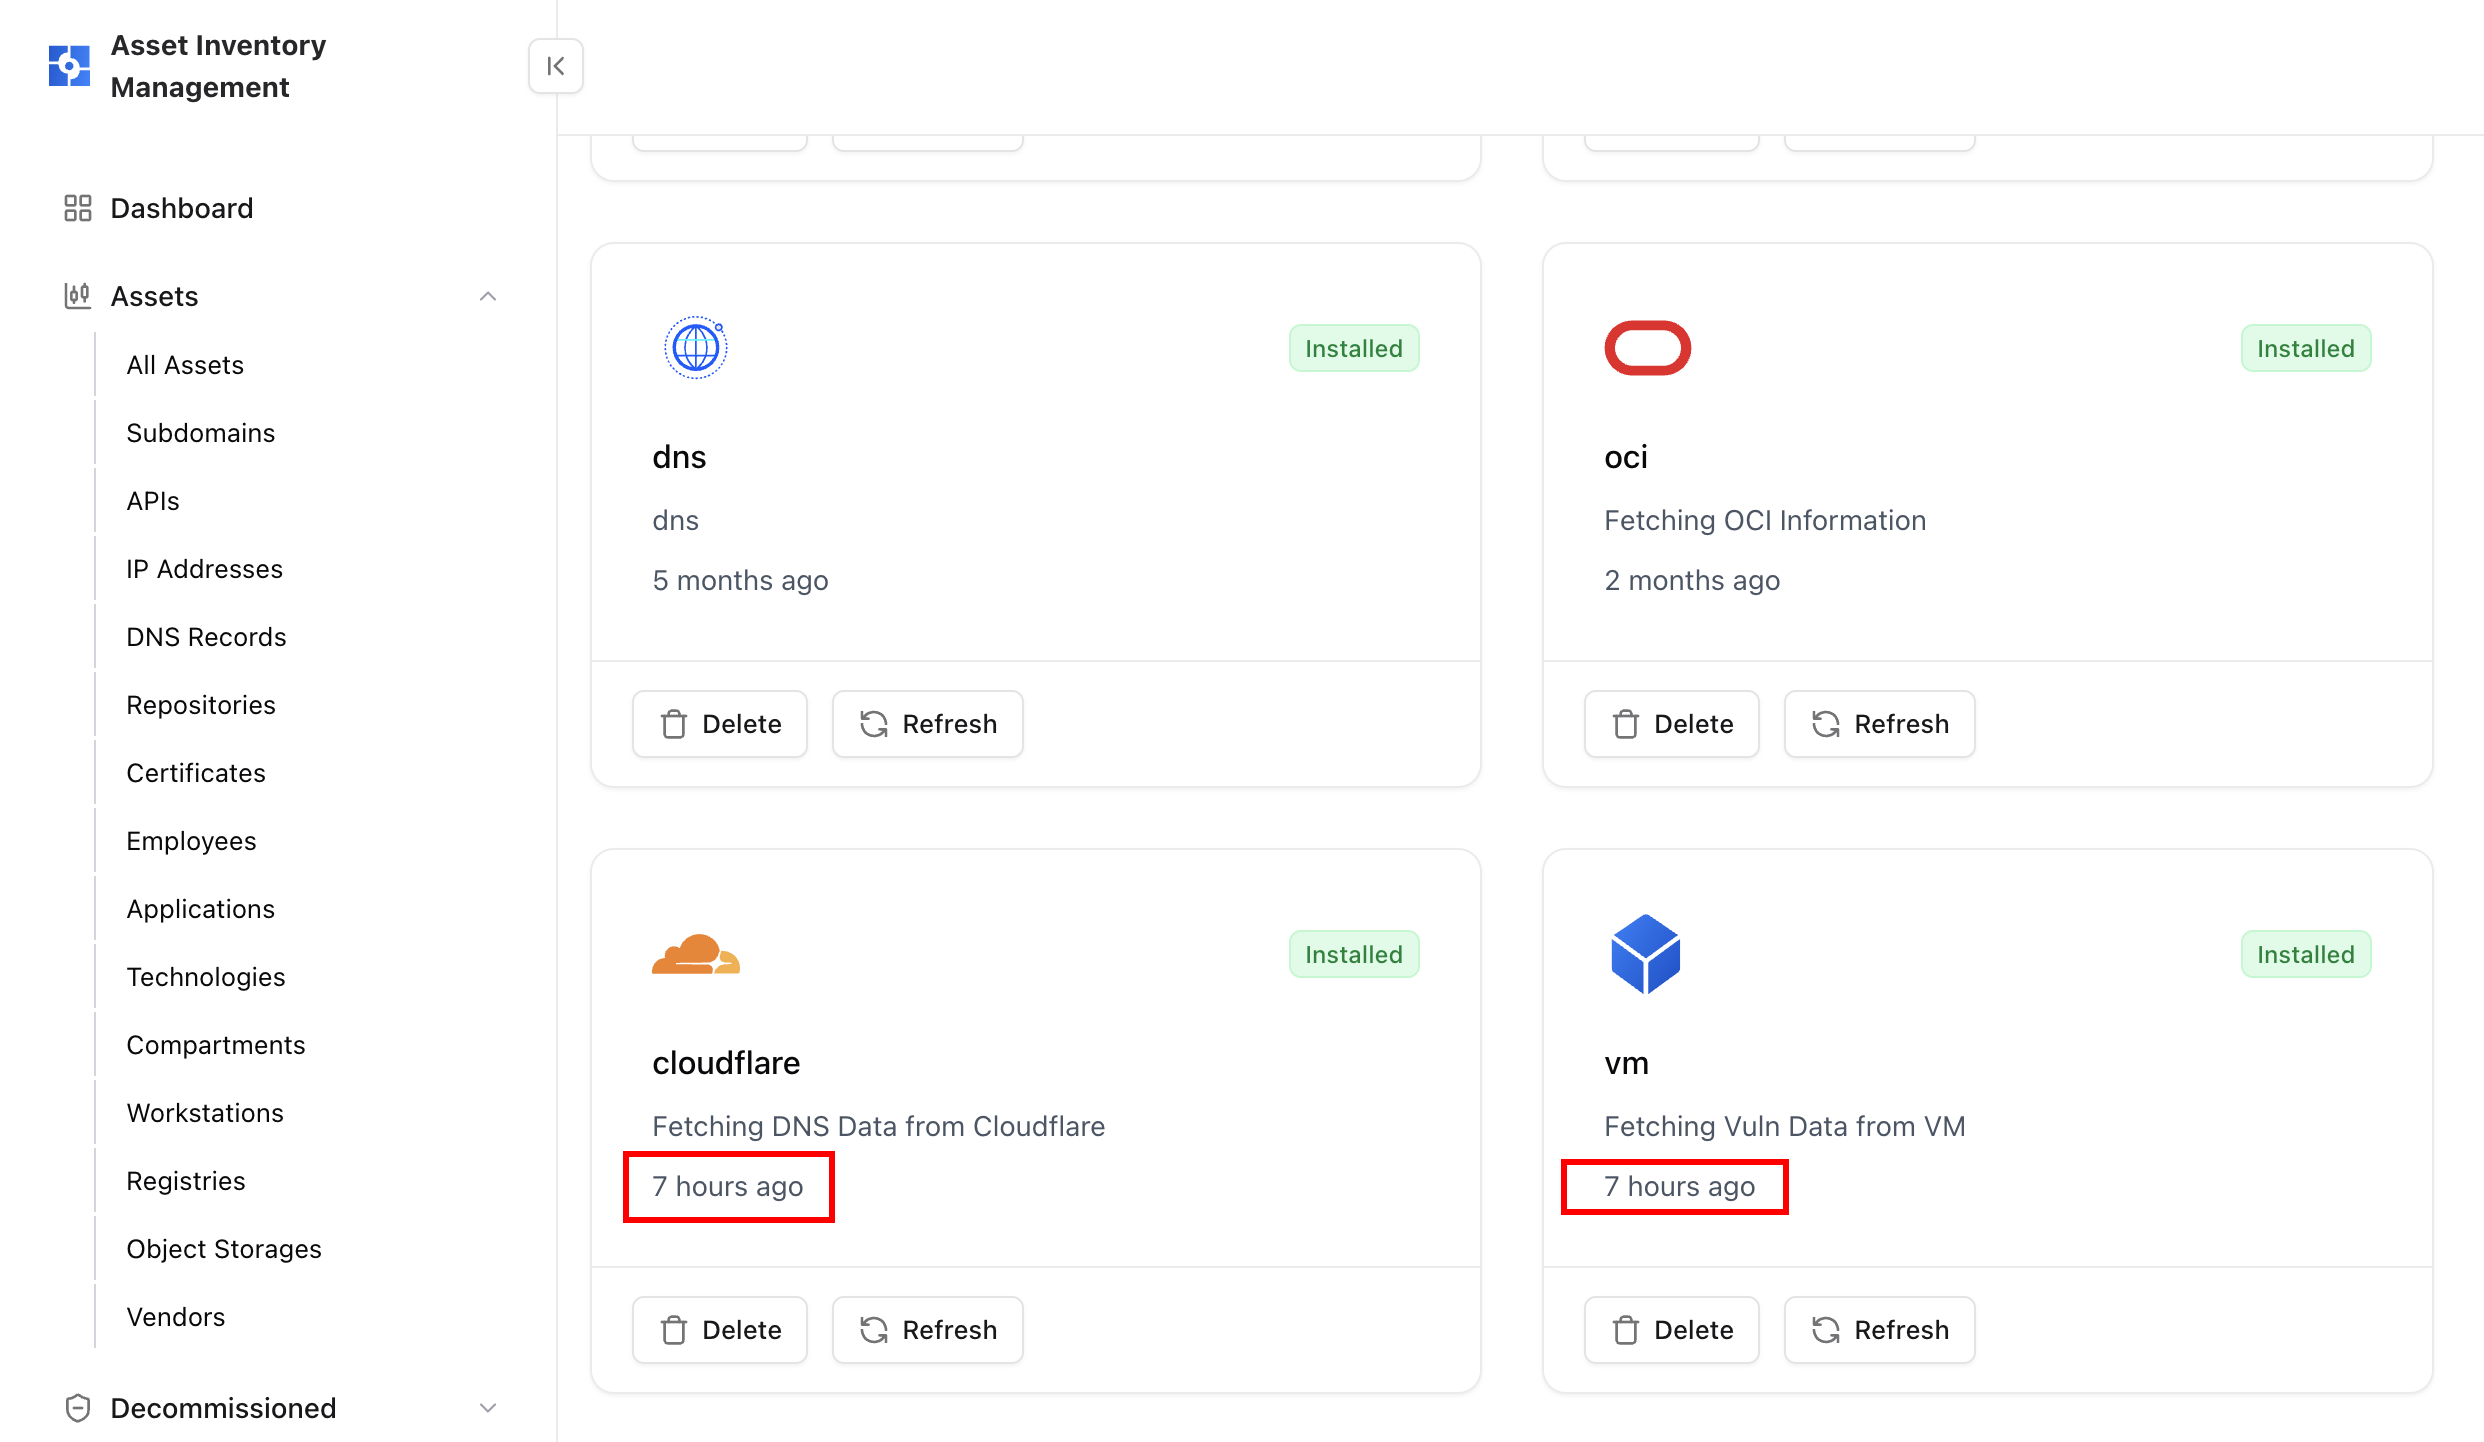Click the Decommissioned shield icon
Screen dimensions: 2484x1442
click(77, 1408)
